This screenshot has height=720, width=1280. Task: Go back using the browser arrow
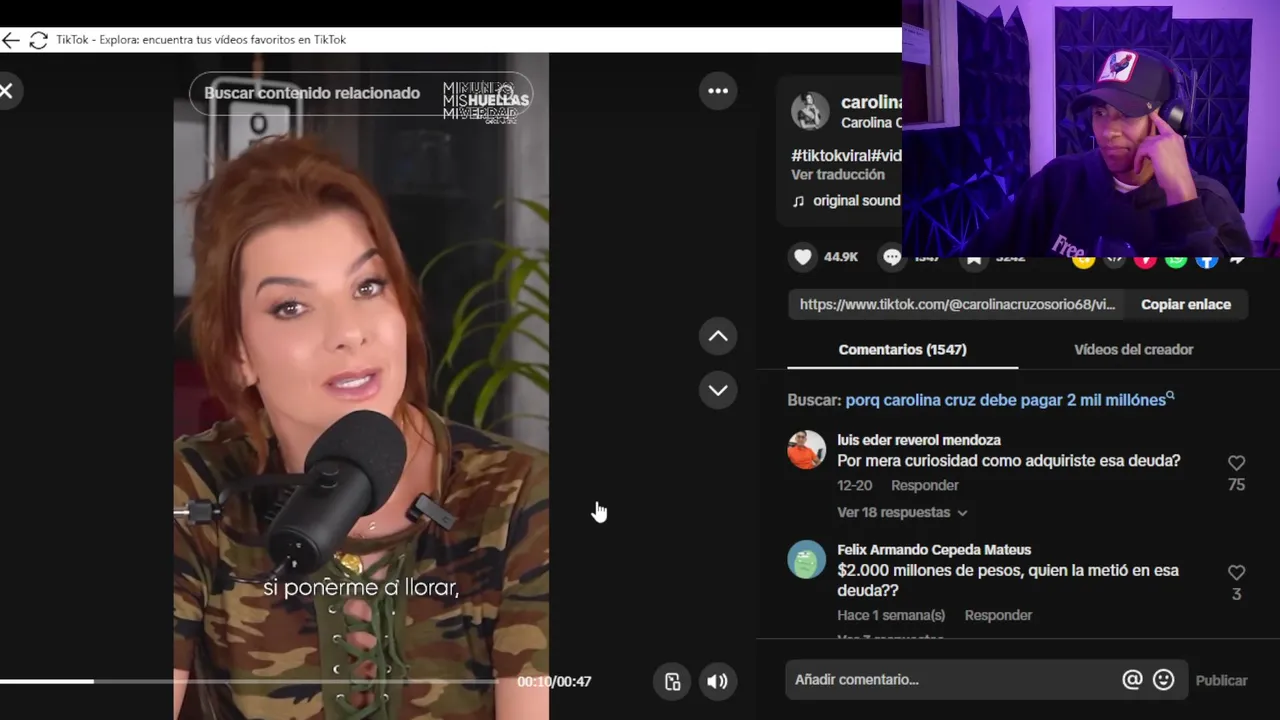tap(10, 40)
